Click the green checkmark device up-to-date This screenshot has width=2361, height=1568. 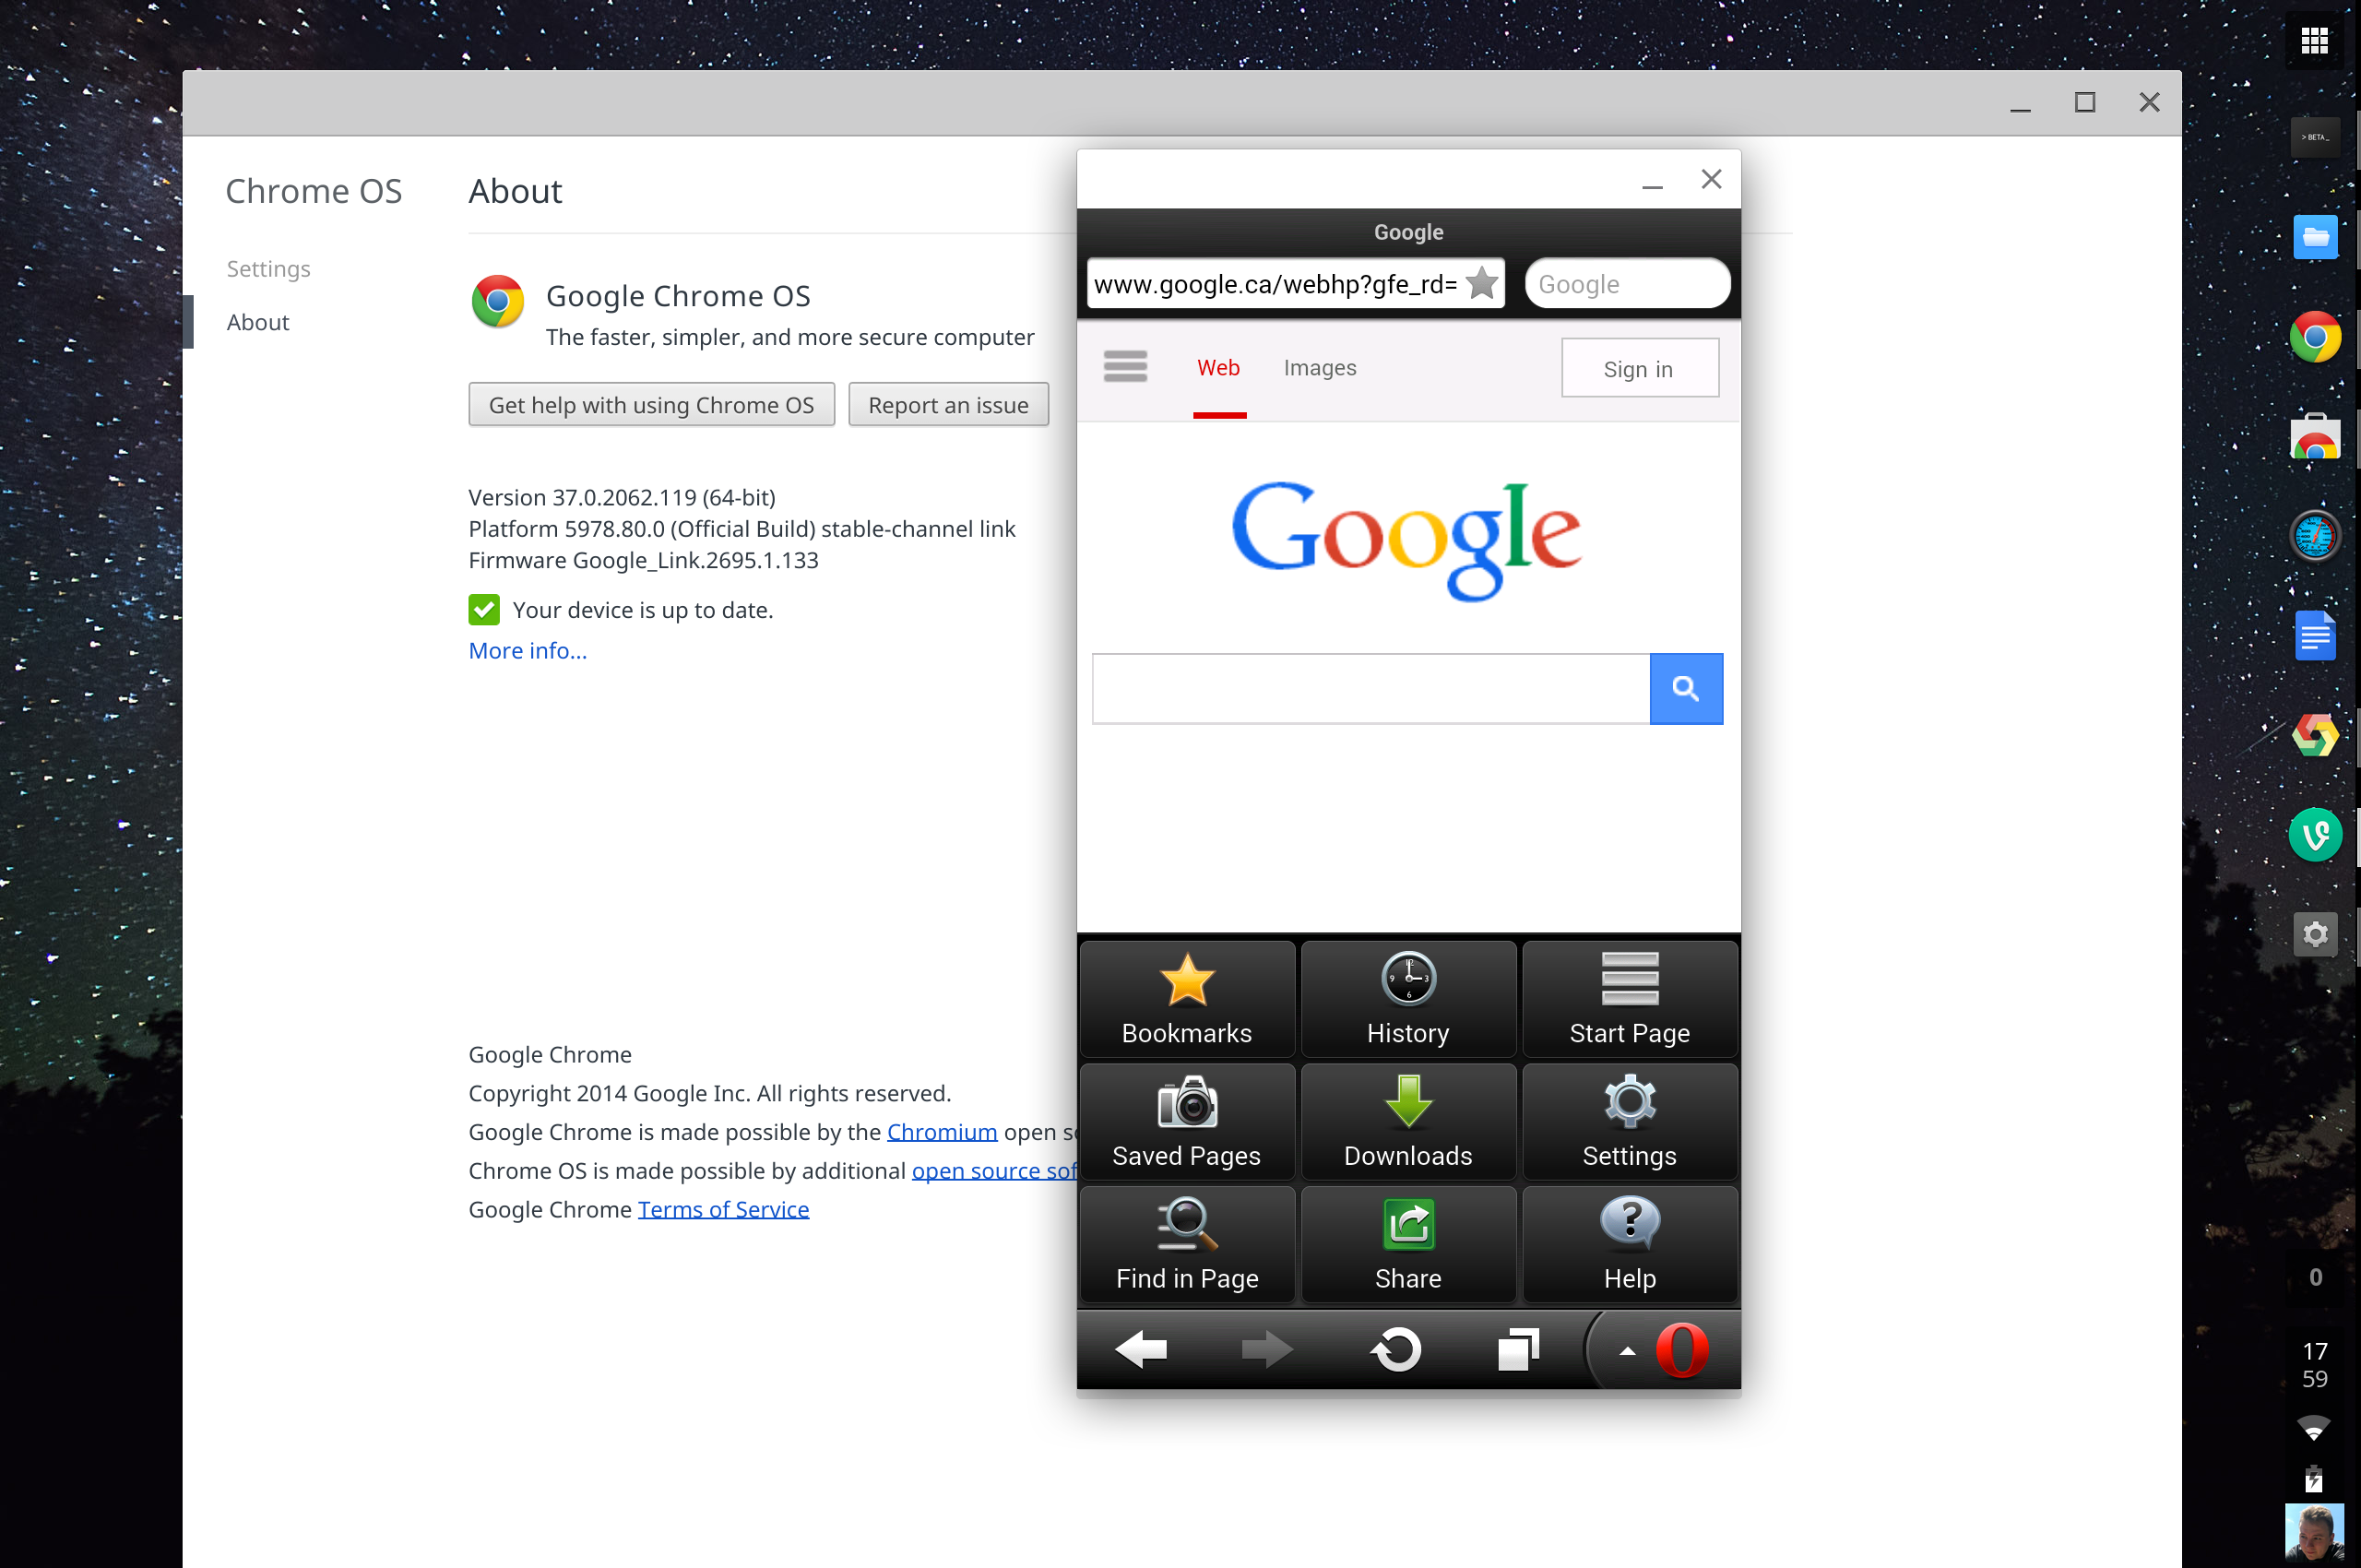(486, 609)
